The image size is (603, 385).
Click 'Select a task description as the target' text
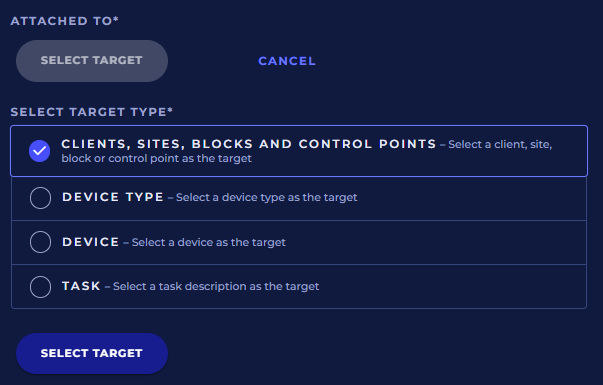click(216, 286)
